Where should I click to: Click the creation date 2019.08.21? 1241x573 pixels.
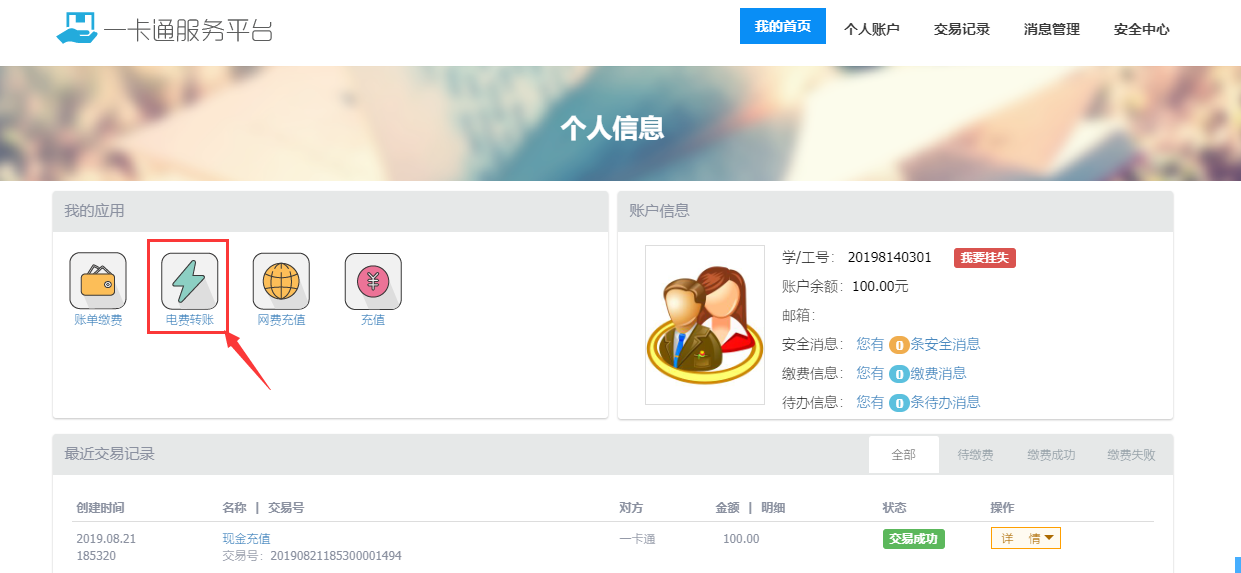pos(106,538)
